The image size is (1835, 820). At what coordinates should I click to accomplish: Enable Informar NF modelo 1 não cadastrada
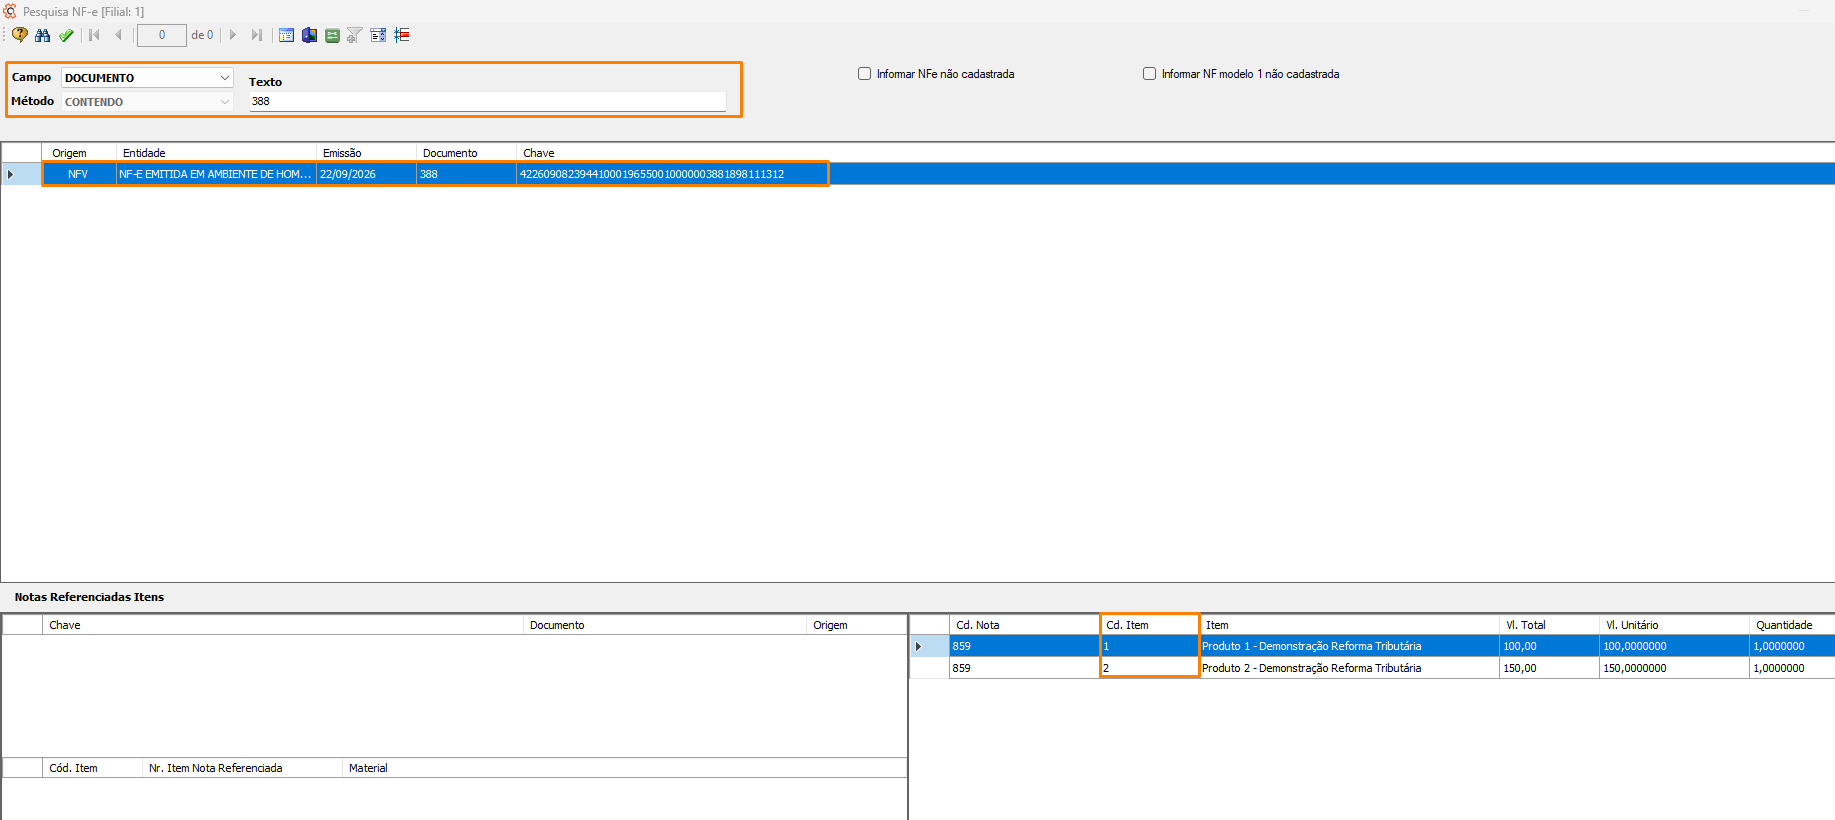coord(1150,74)
